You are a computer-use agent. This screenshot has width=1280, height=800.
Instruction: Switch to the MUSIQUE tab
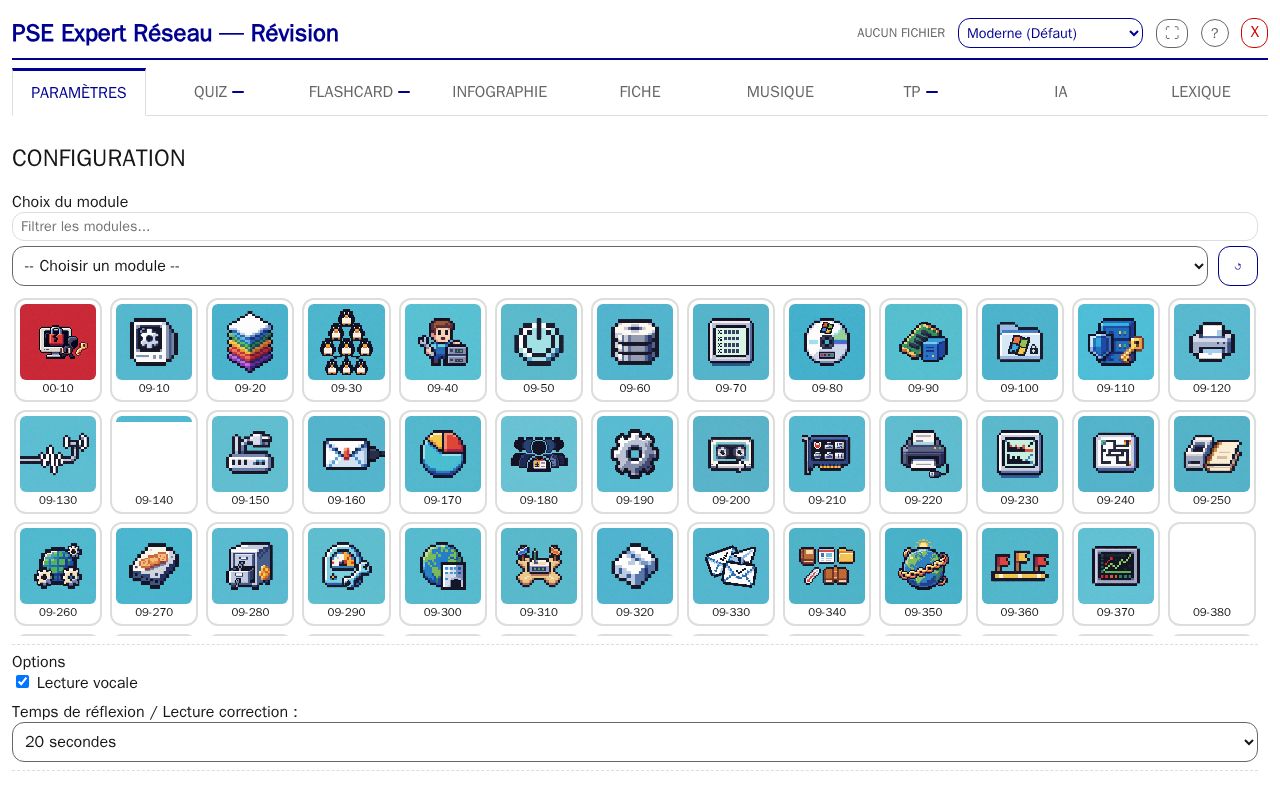(780, 92)
